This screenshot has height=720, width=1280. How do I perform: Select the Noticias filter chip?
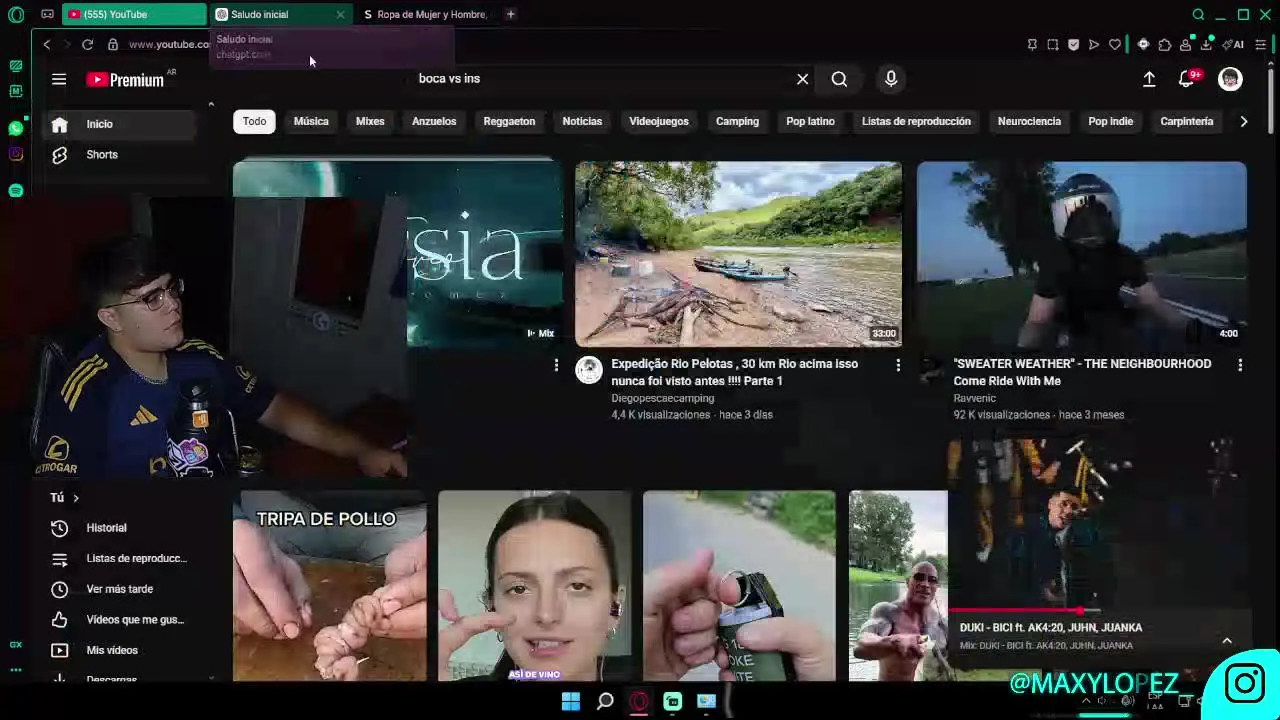tap(582, 121)
